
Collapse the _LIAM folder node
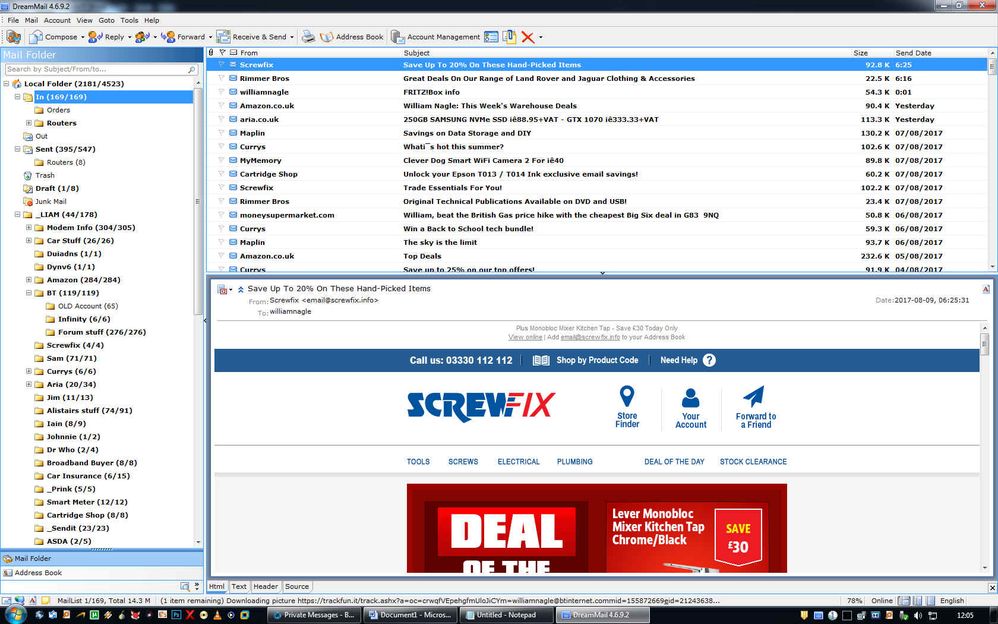[x=18, y=215]
